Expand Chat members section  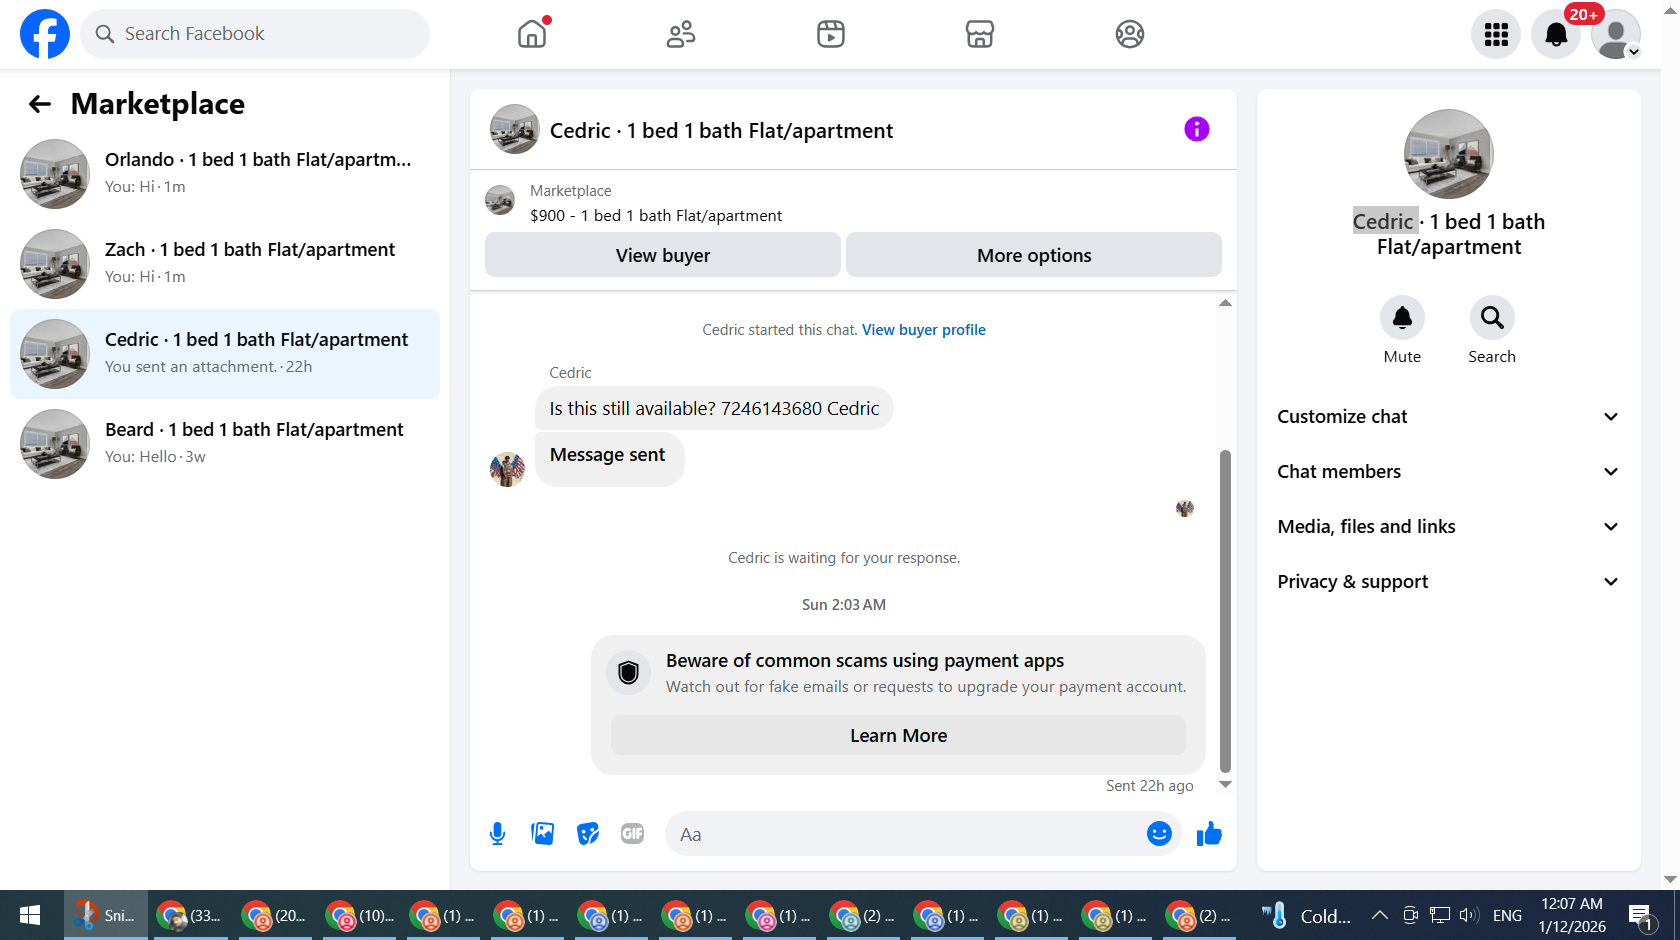click(x=1449, y=472)
